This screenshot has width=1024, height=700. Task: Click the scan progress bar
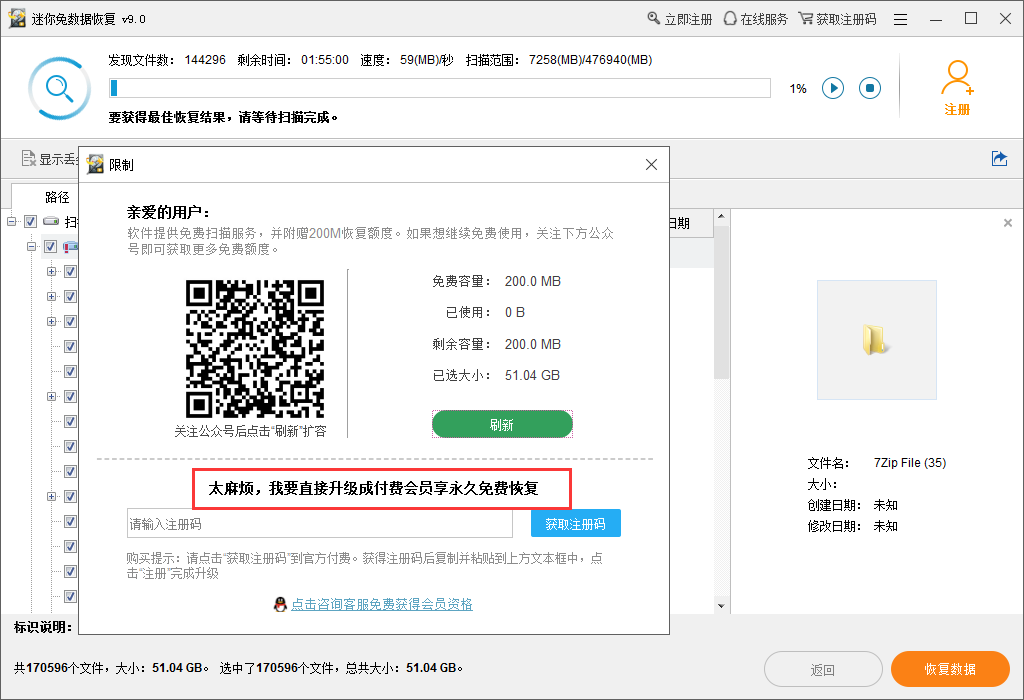click(x=440, y=88)
